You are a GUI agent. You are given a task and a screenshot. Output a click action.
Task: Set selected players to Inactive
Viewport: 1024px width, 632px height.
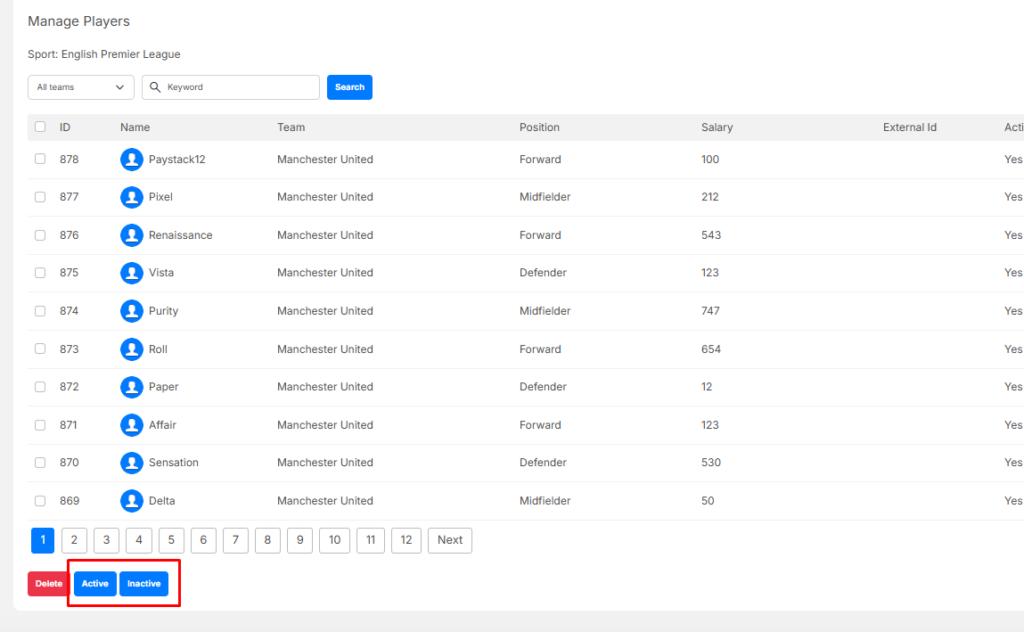click(144, 584)
